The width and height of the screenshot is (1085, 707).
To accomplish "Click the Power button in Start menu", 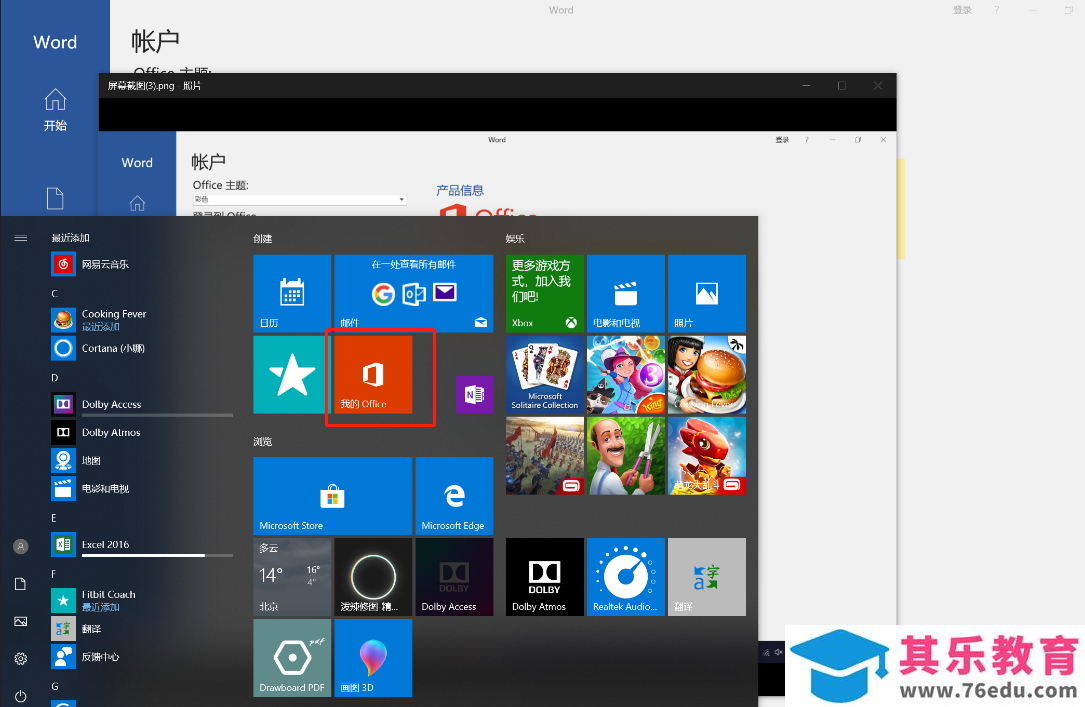I will tap(21, 696).
